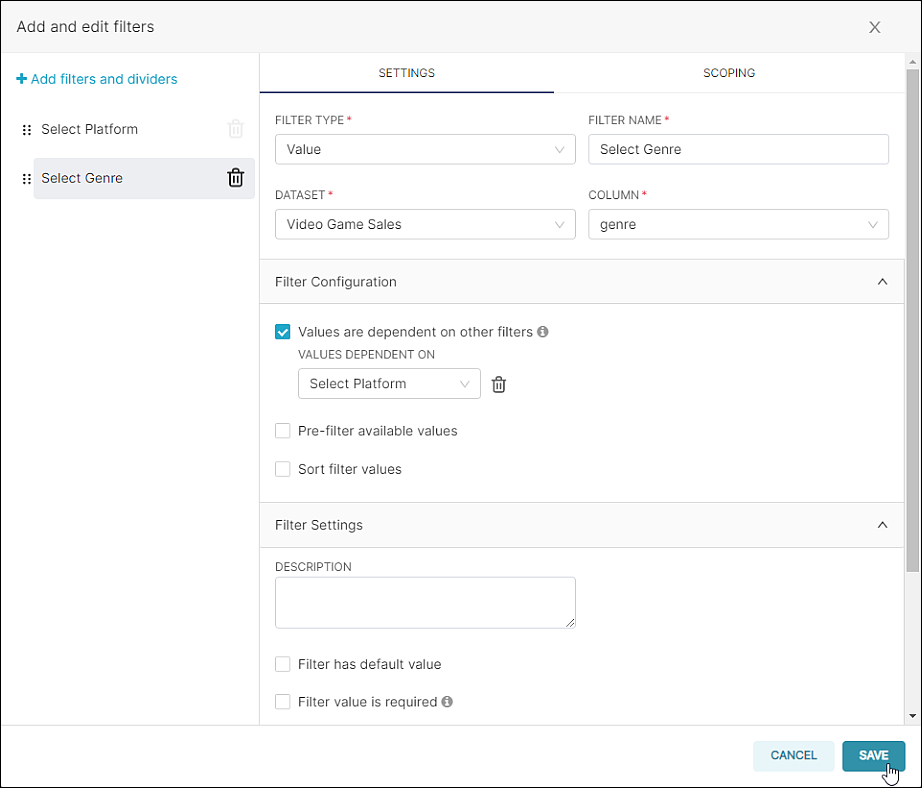The height and width of the screenshot is (788, 922).
Task: Open the Filter Type dropdown showing Value
Action: pyautogui.click(x=425, y=149)
